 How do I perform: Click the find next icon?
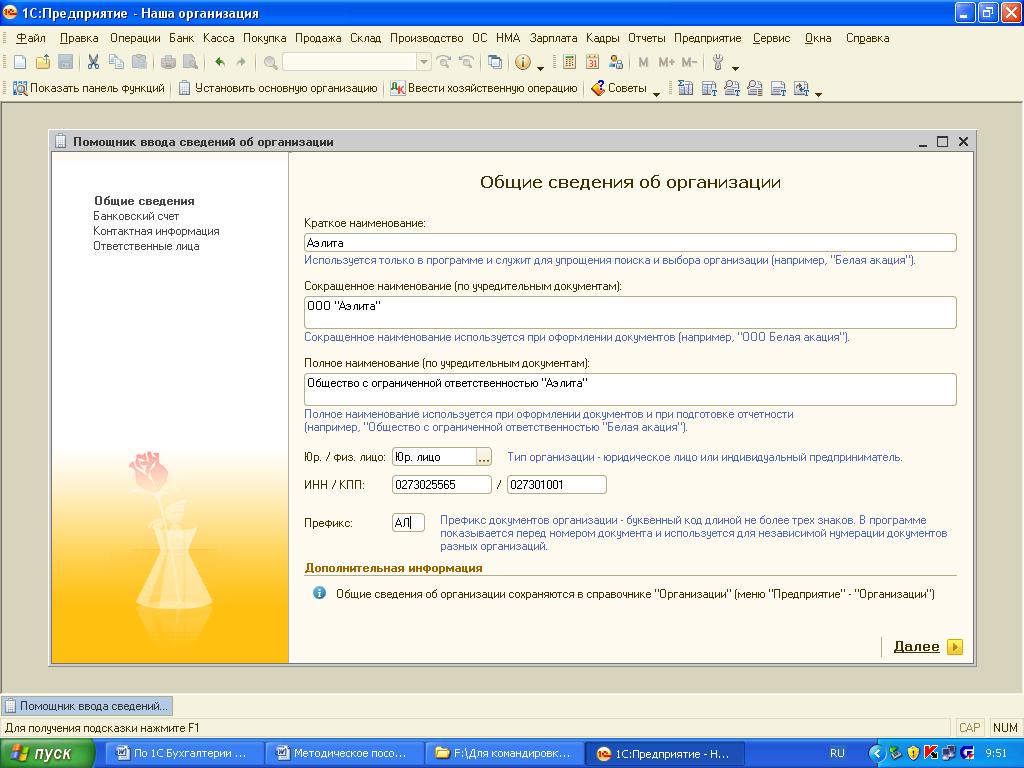444,62
